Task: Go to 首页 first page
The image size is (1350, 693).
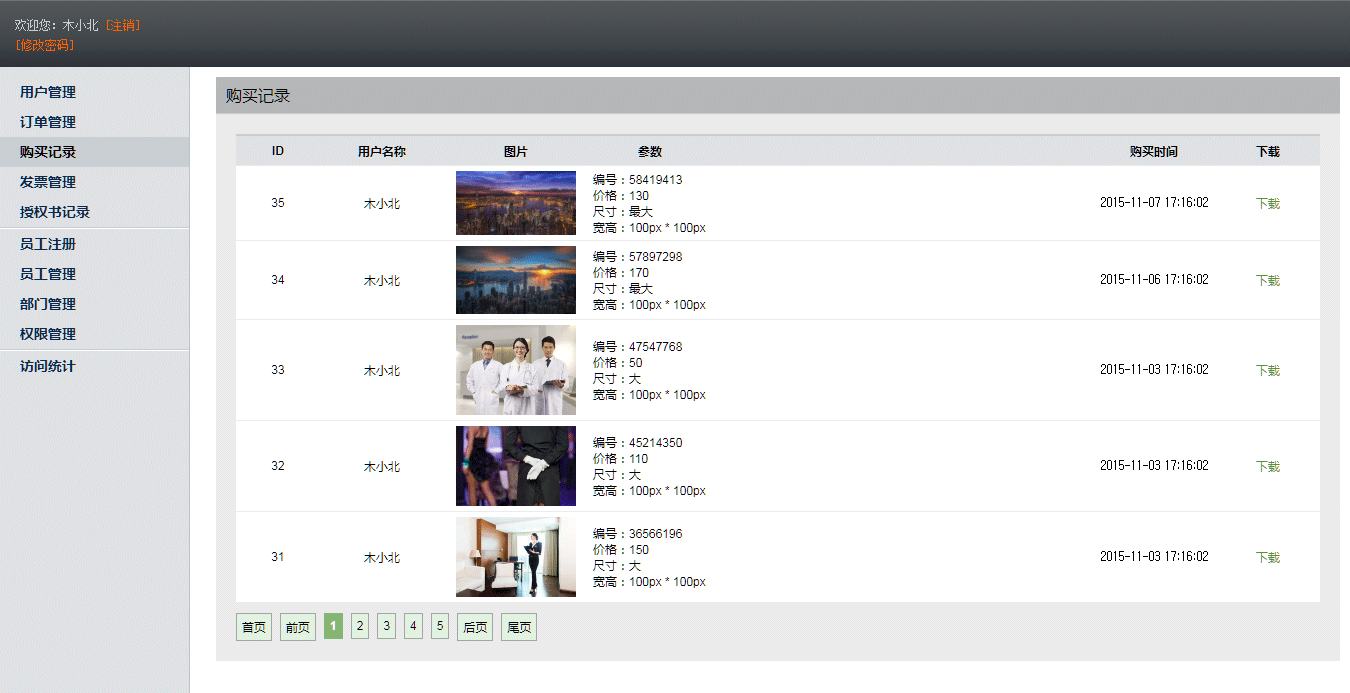Action: pos(254,627)
